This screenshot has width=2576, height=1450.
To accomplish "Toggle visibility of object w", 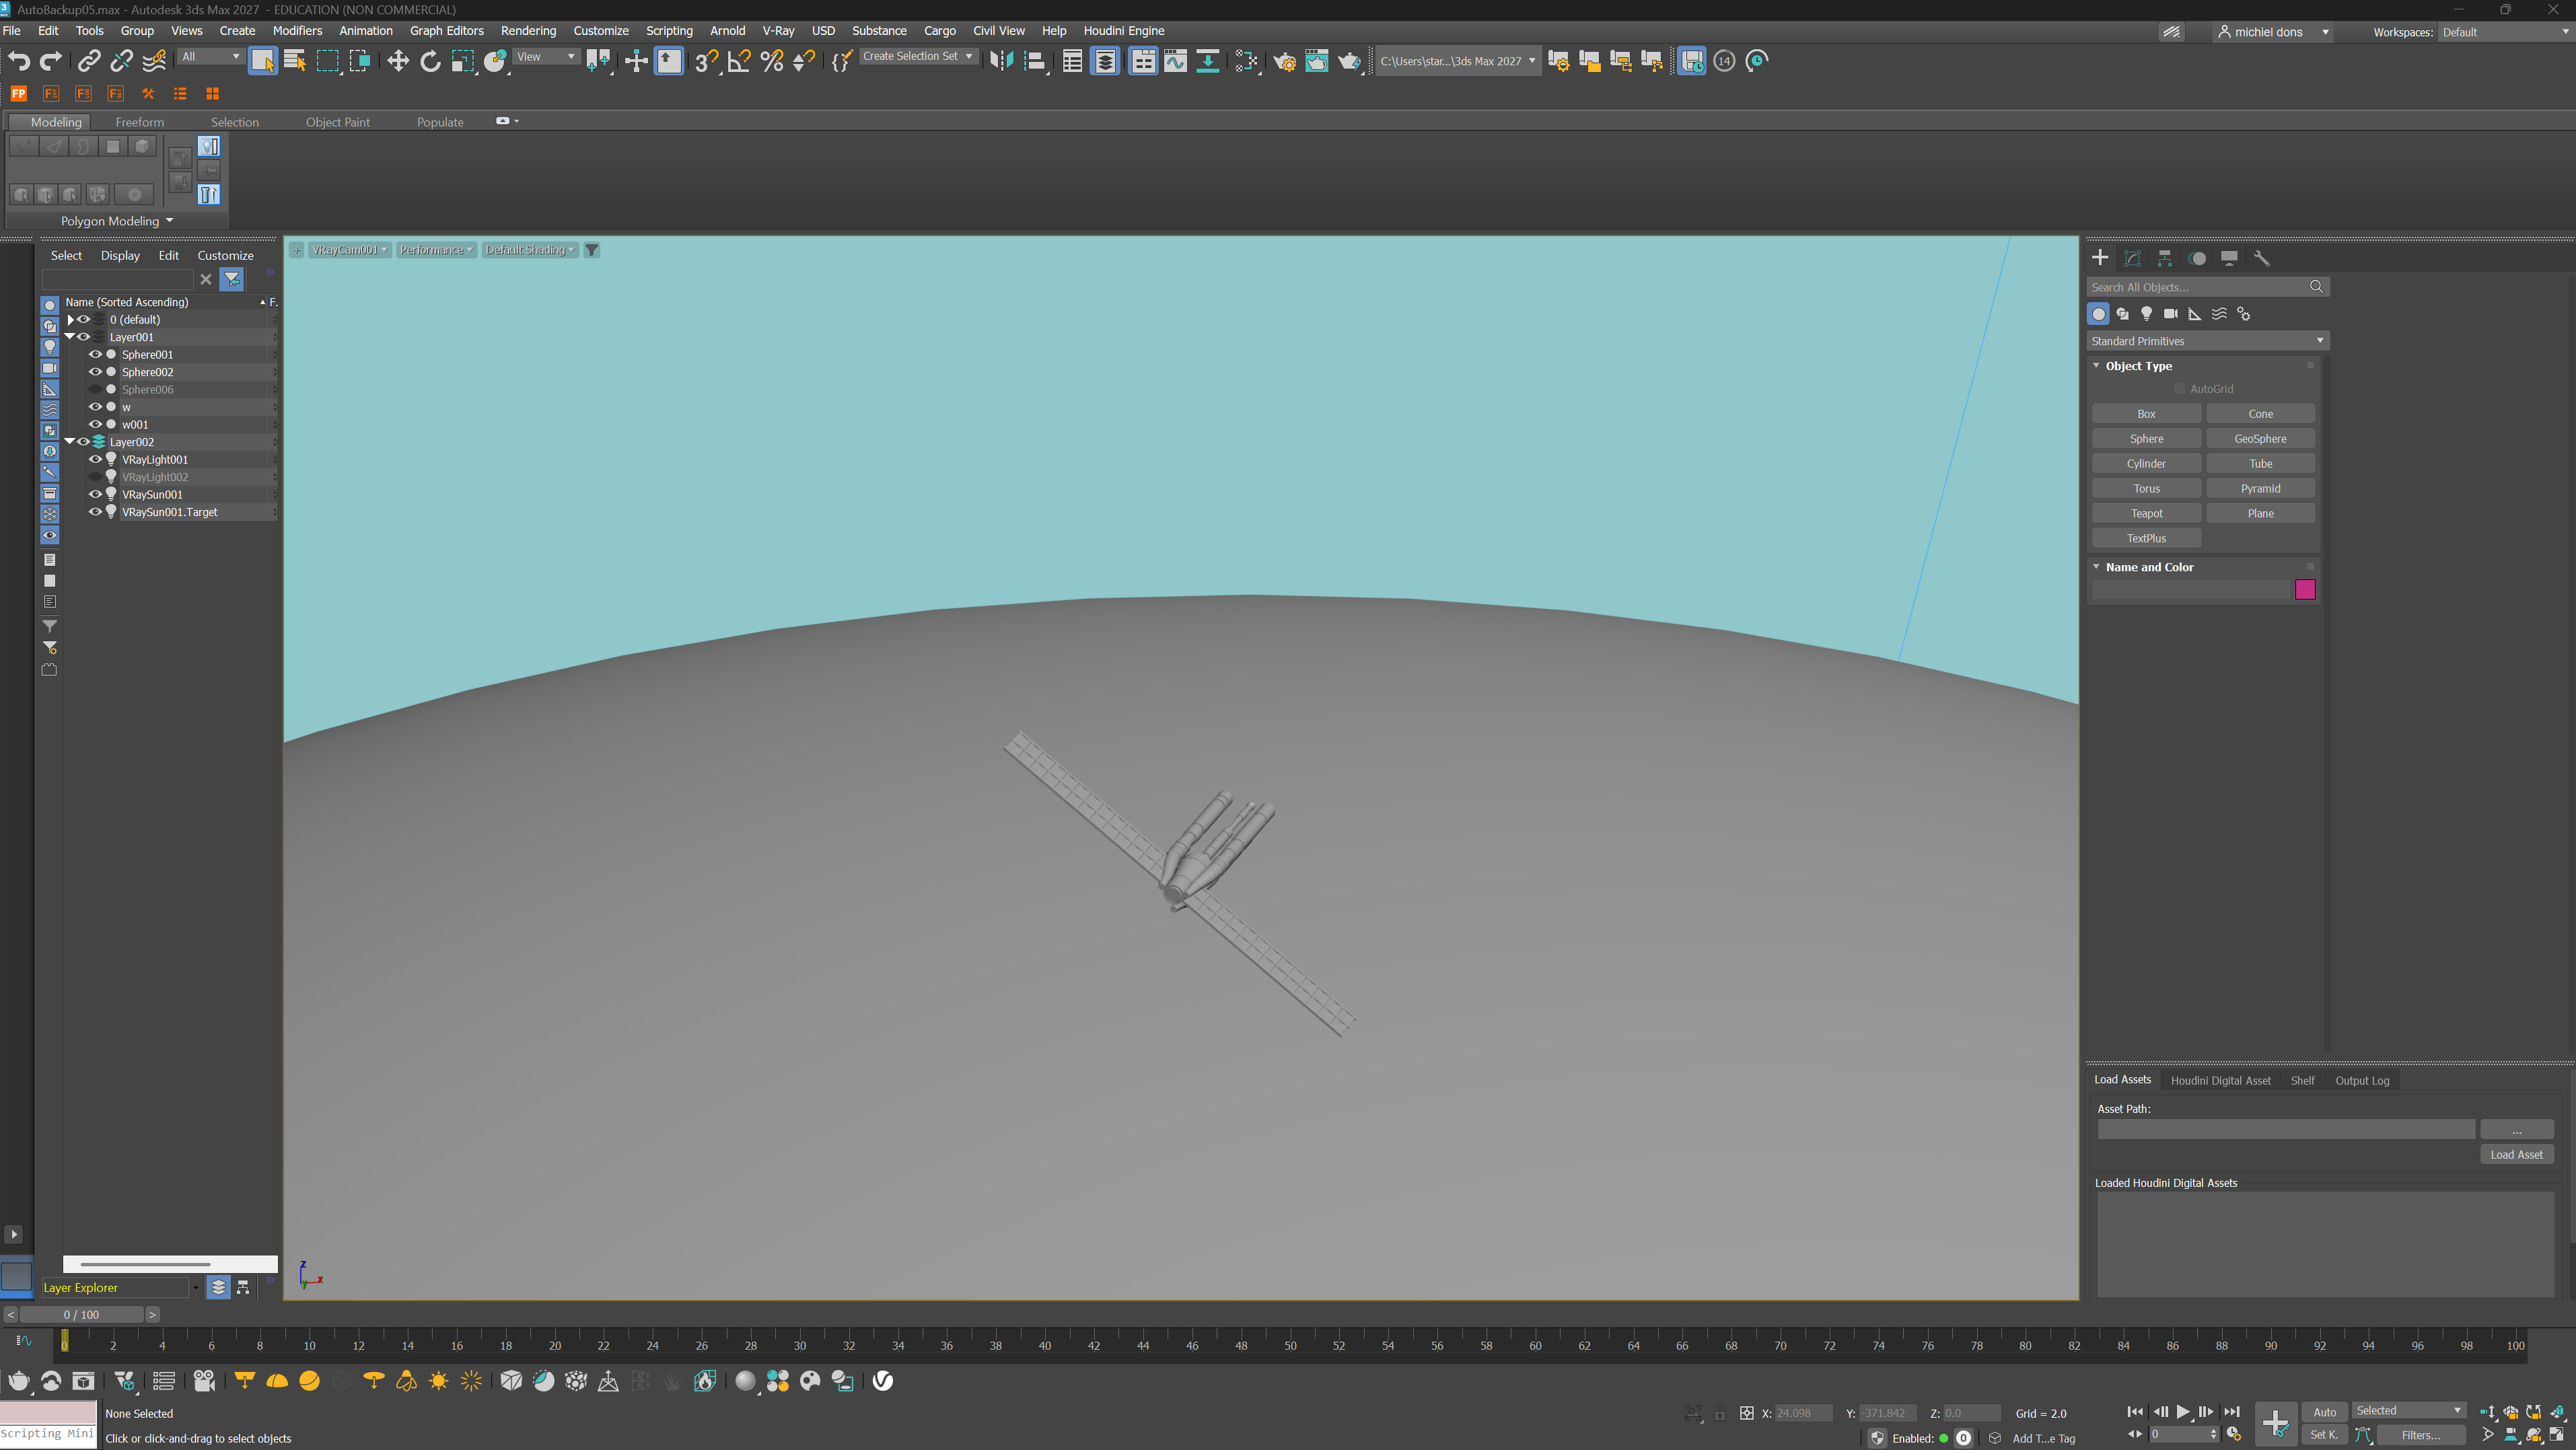I will [x=95, y=407].
